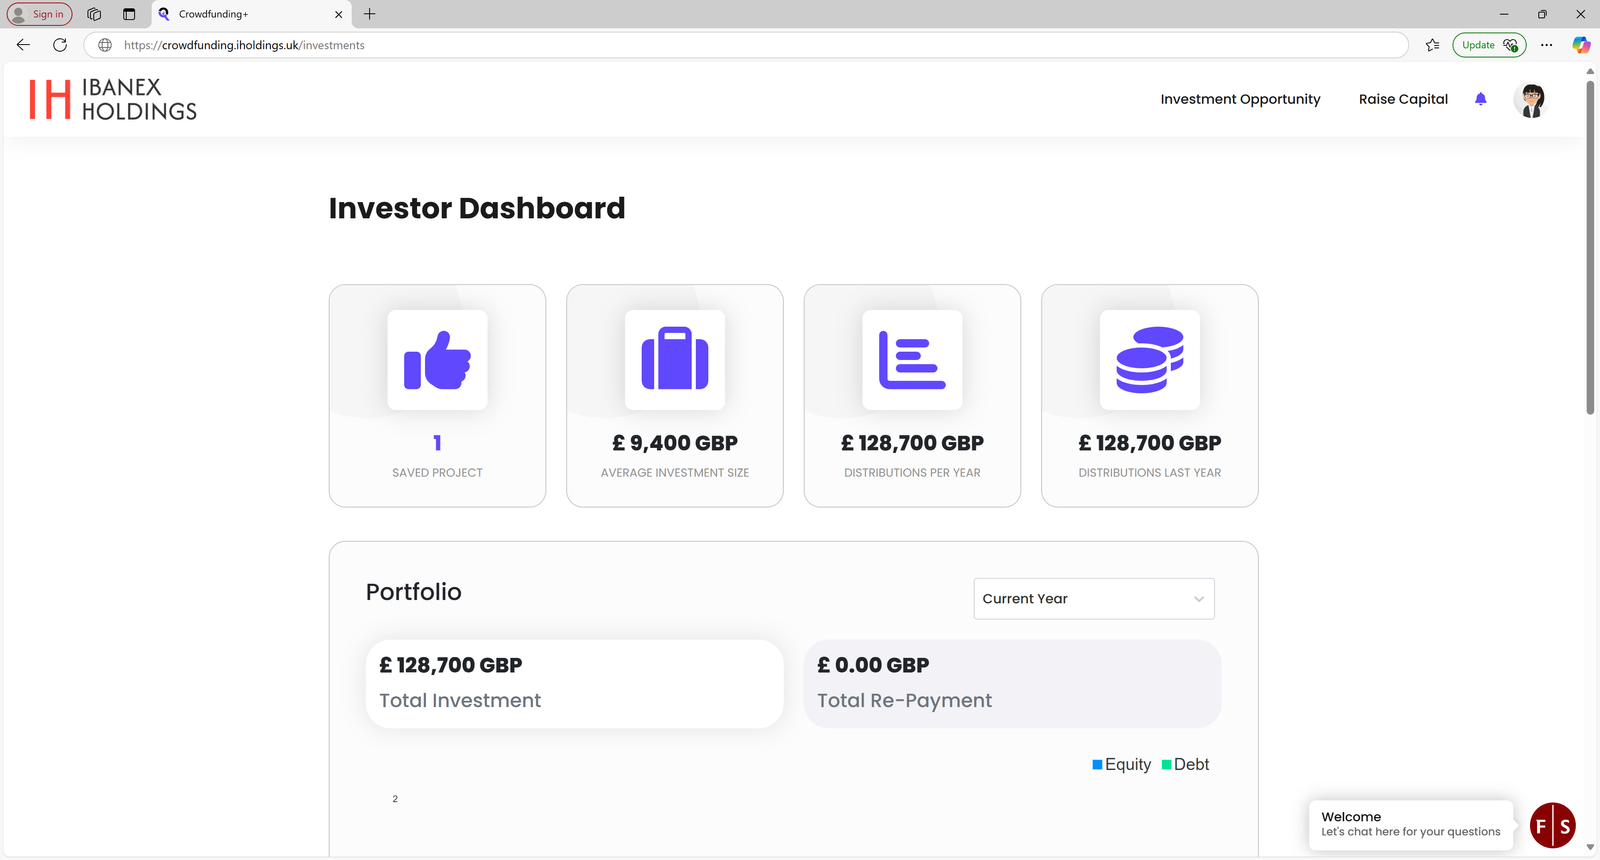1600x860 pixels.
Task: Add this page to browser favorites
Action: tap(1432, 45)
